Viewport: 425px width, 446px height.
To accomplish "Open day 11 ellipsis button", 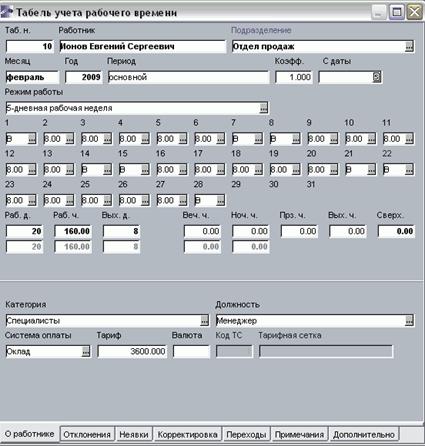I will pos(409,139).
